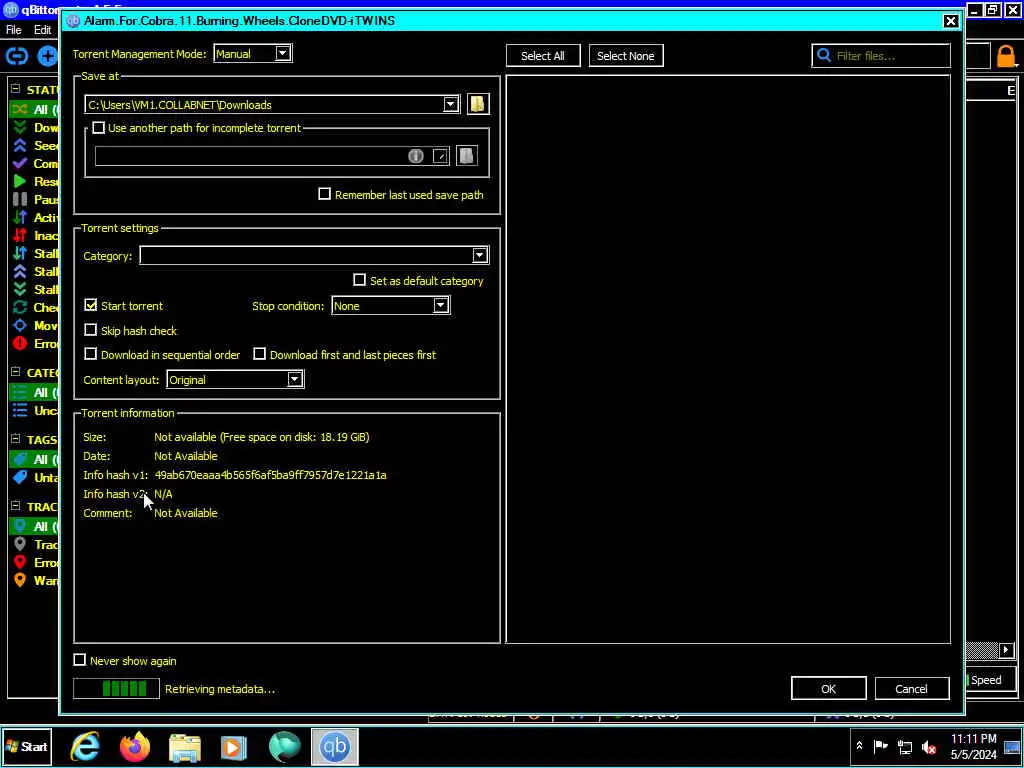Open Internet Explorer from taskbar
This screenshot has width=1024, height=768.
[85, 746]
